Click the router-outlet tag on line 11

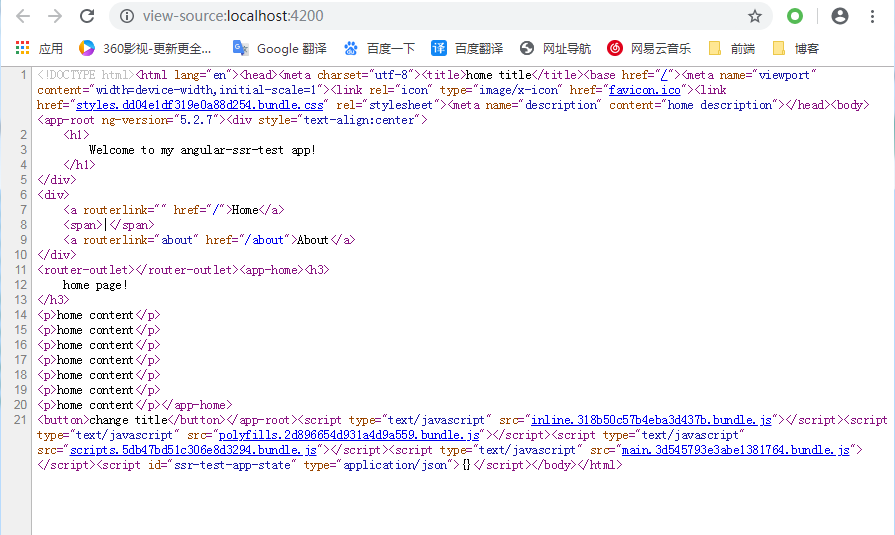pyautogui.click(x=86, y=270)
